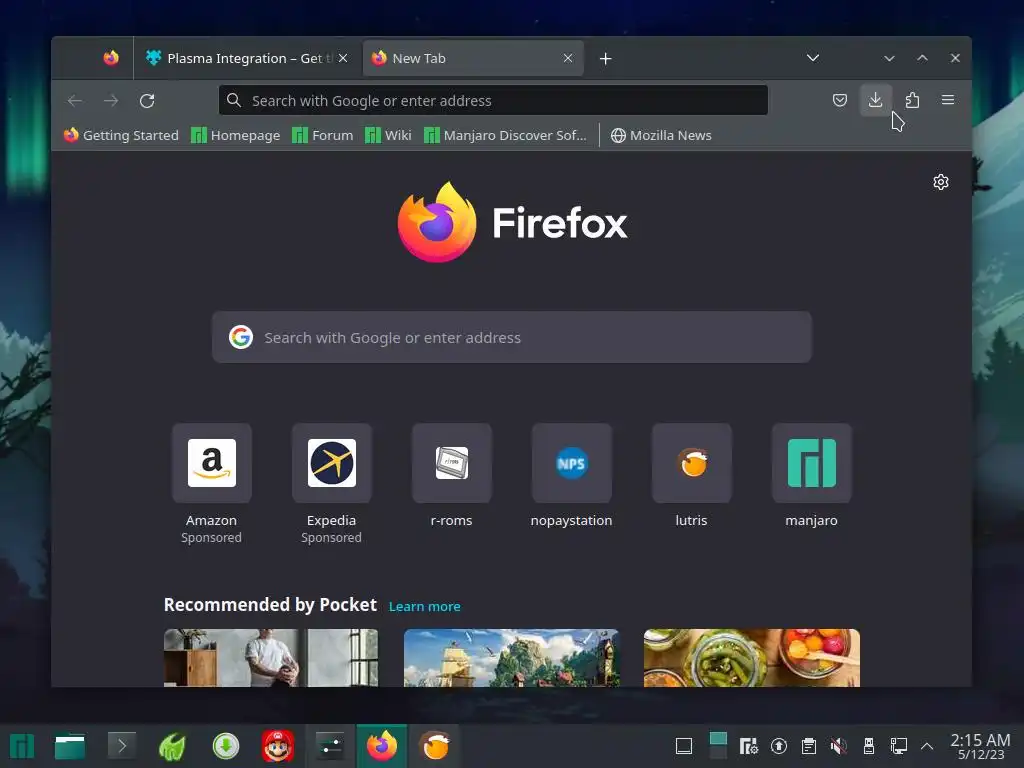This screenshot has height=768, width=1024.
Task: Open Pocket story with pickled vegetables
Action: click(x=752, y=658)
